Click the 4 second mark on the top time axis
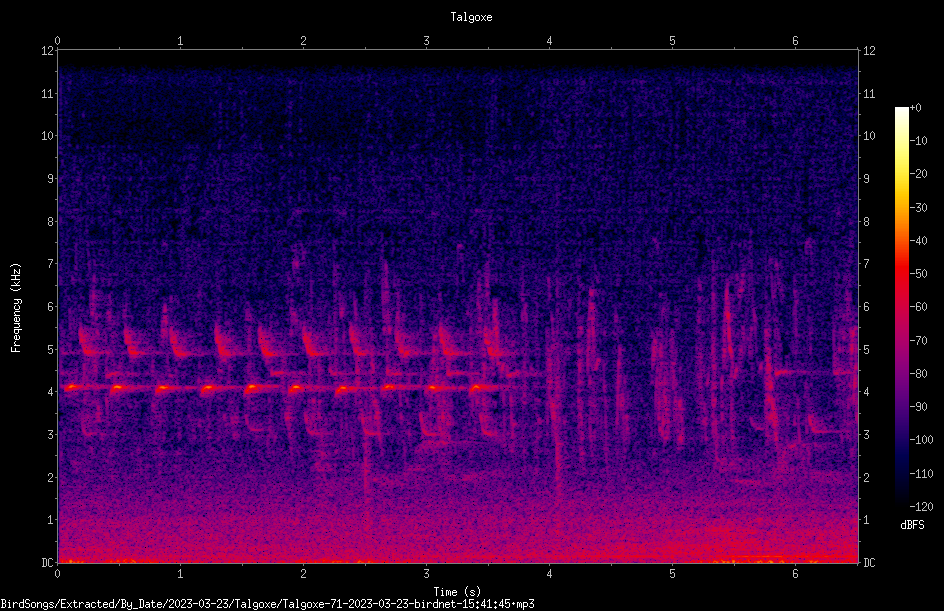 tap(550, 41)
